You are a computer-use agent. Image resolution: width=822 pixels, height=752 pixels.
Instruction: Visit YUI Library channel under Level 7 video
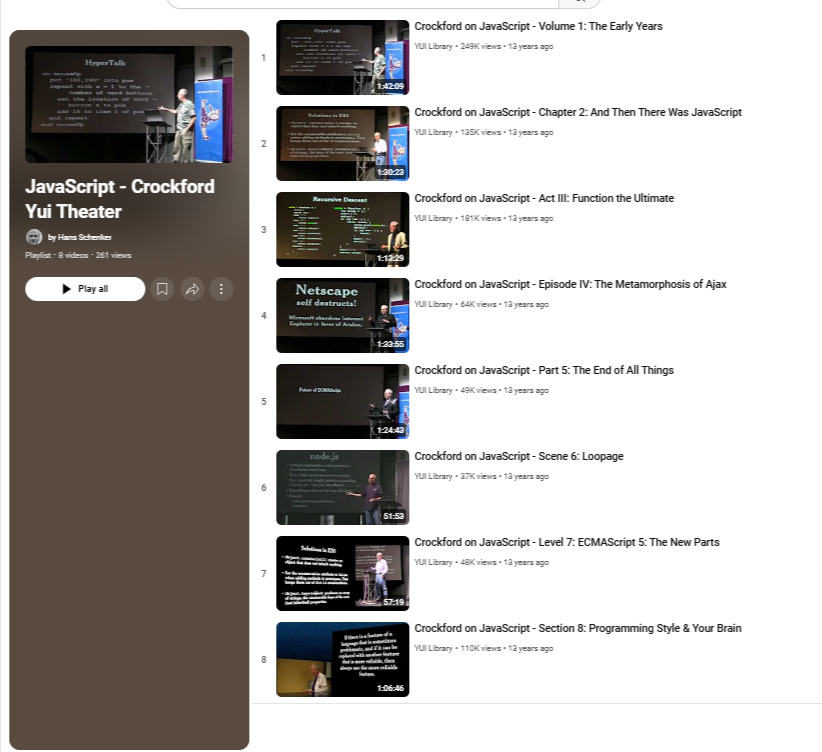(433, 562)
